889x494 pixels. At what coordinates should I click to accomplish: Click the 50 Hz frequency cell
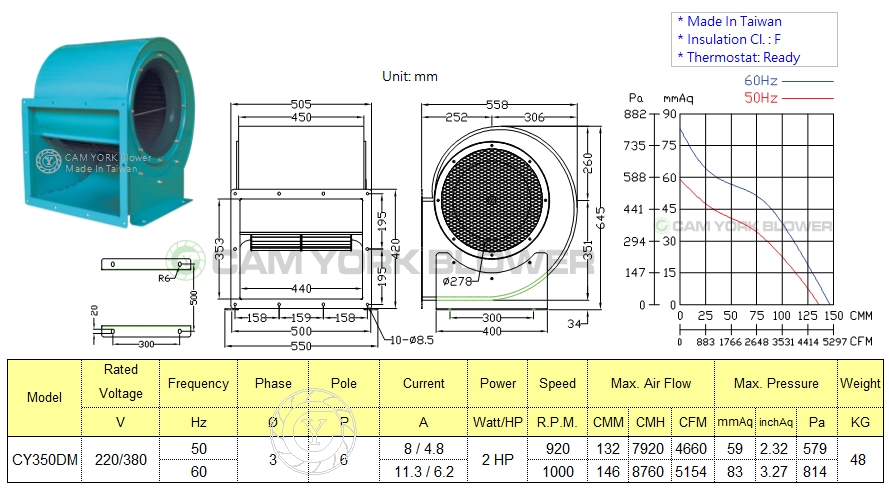click(x=198, y=449)
